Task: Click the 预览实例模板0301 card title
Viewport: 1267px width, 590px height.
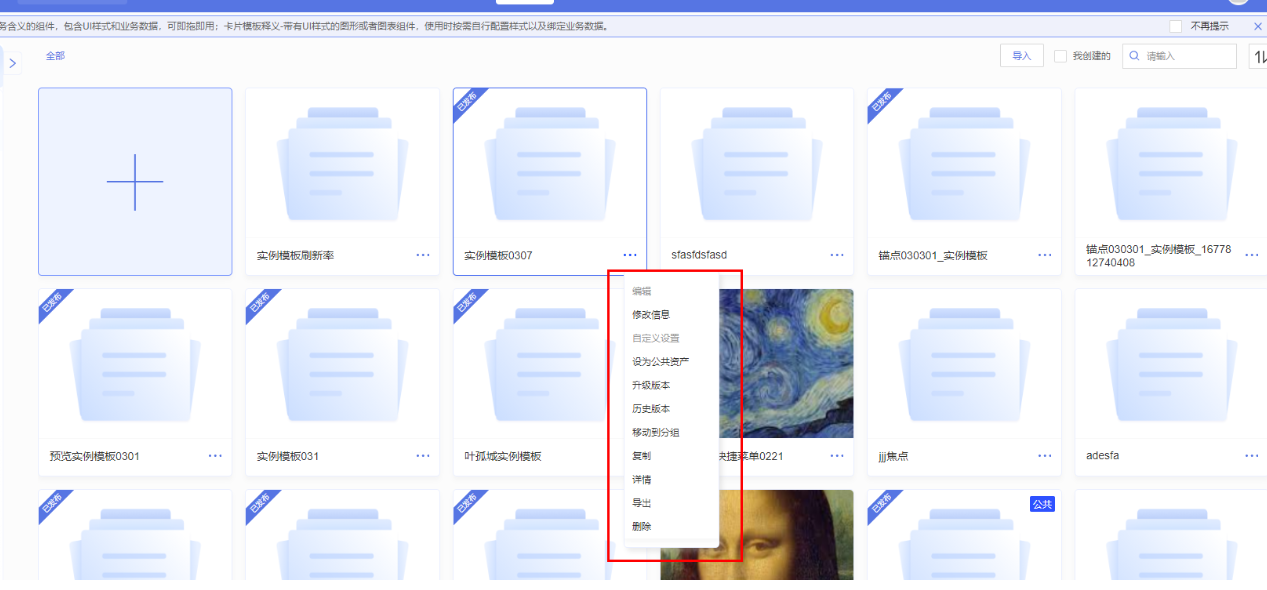Action: 94,456
